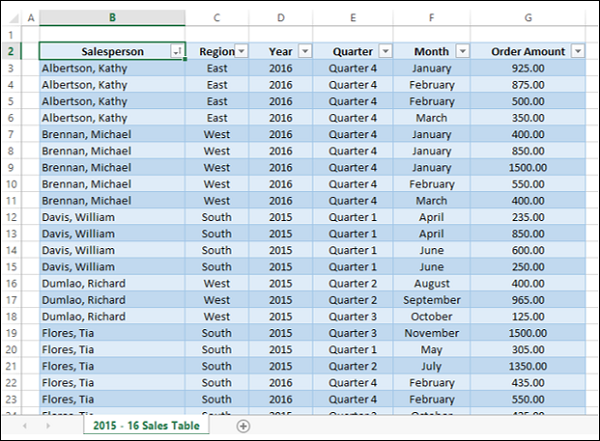Image resolution: width=600 pixels, height=441 pixels.
Task: Select row 2 header
Action: (x=11, y=52)
